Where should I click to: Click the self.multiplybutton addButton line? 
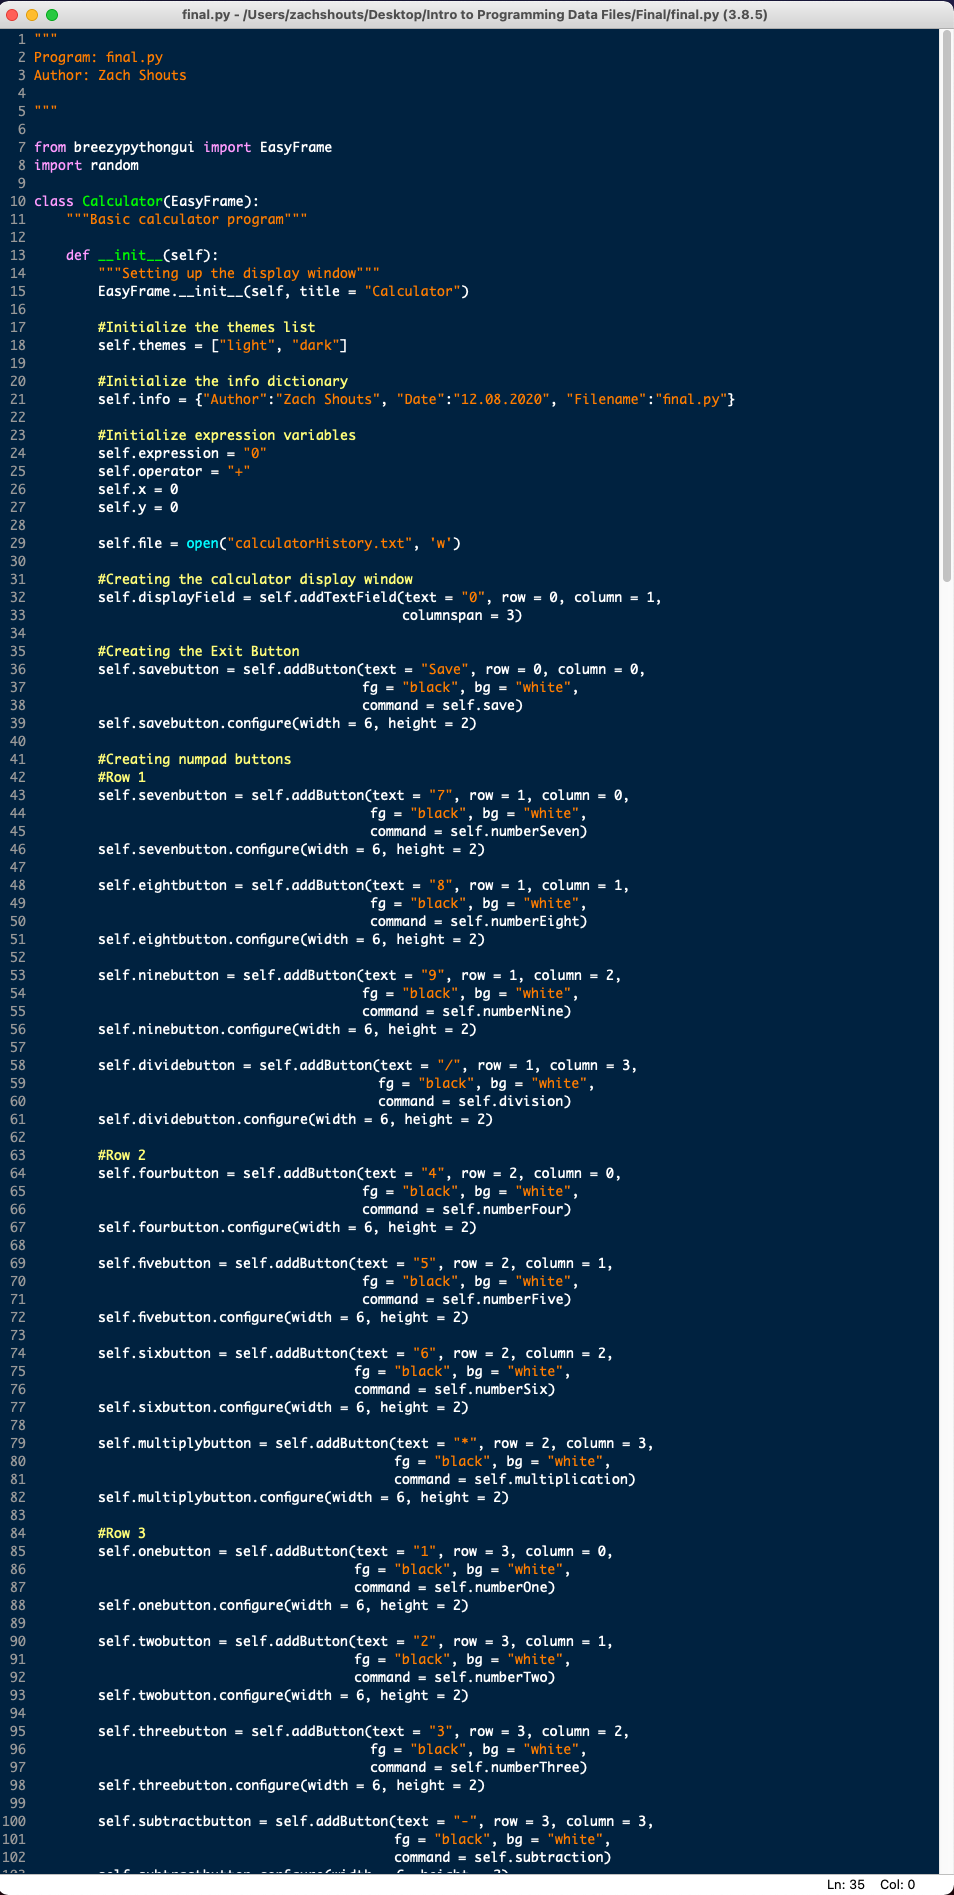point(376,1443)
